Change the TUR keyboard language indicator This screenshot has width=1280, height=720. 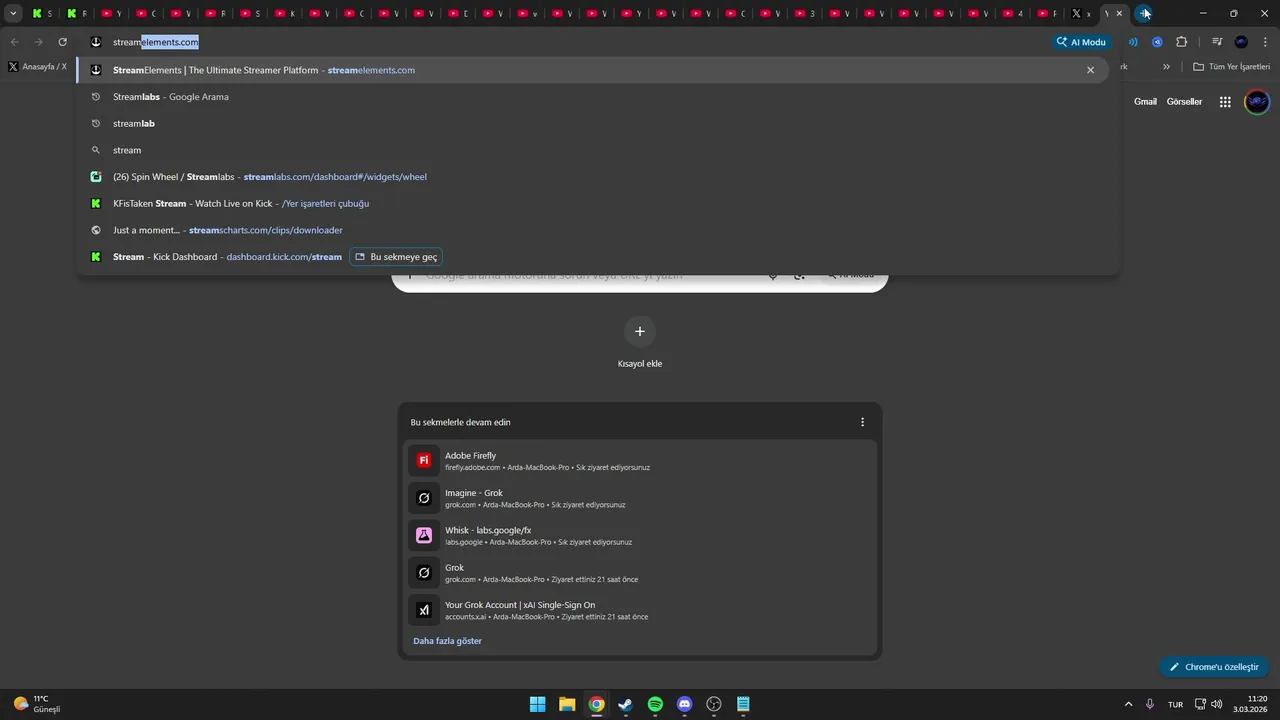tap(1176, 704)
